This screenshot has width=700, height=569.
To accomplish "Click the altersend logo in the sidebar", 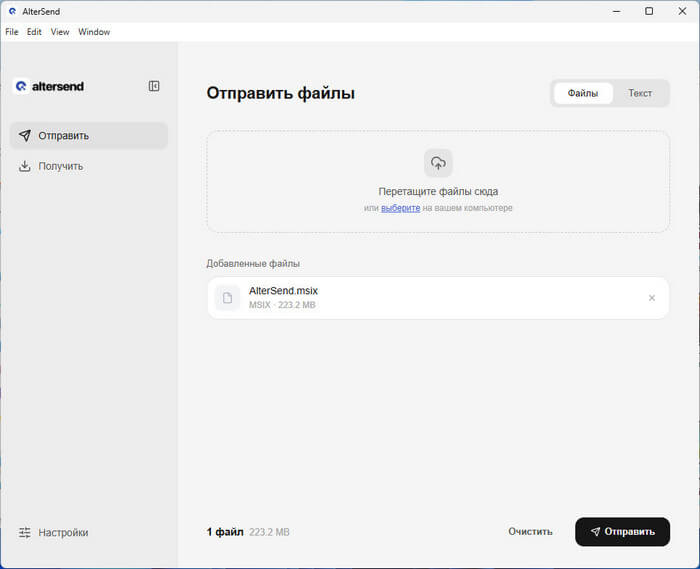I will [x=49, y=86].
